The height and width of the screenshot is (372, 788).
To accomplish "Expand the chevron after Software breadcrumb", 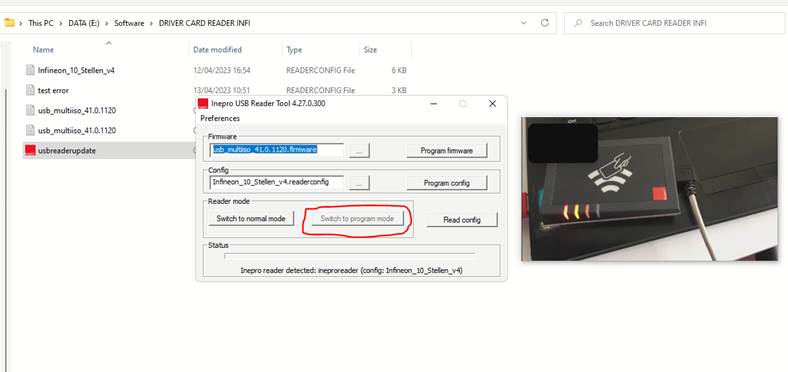I will [x=151, y=23].
